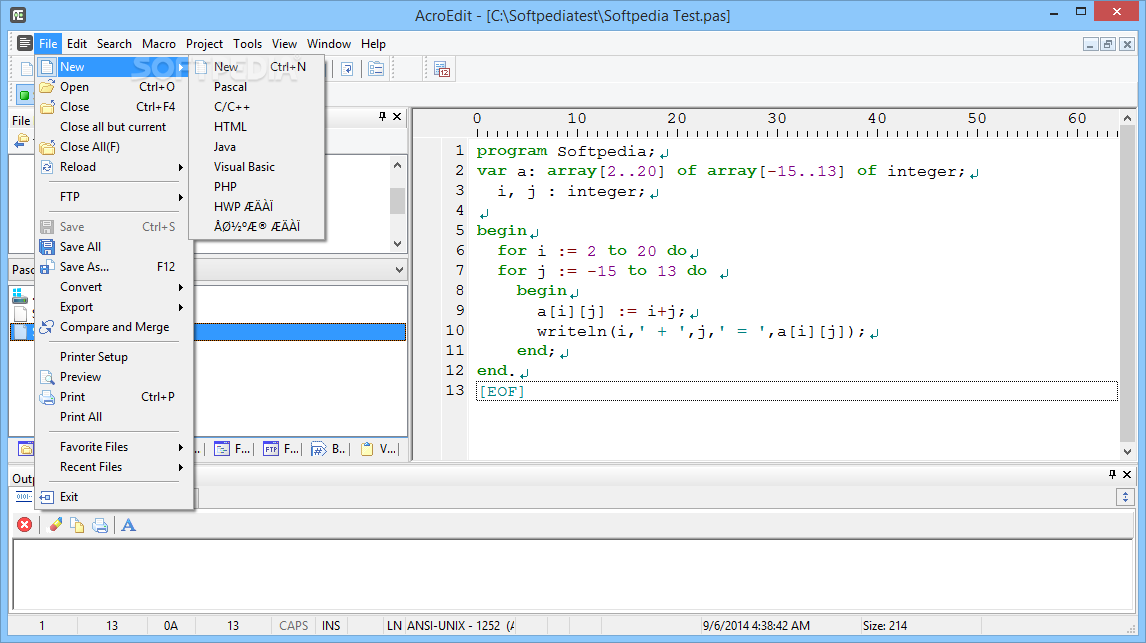Open Preview from the File menu
Screen dimensions: 1146x643
(114, 377)
